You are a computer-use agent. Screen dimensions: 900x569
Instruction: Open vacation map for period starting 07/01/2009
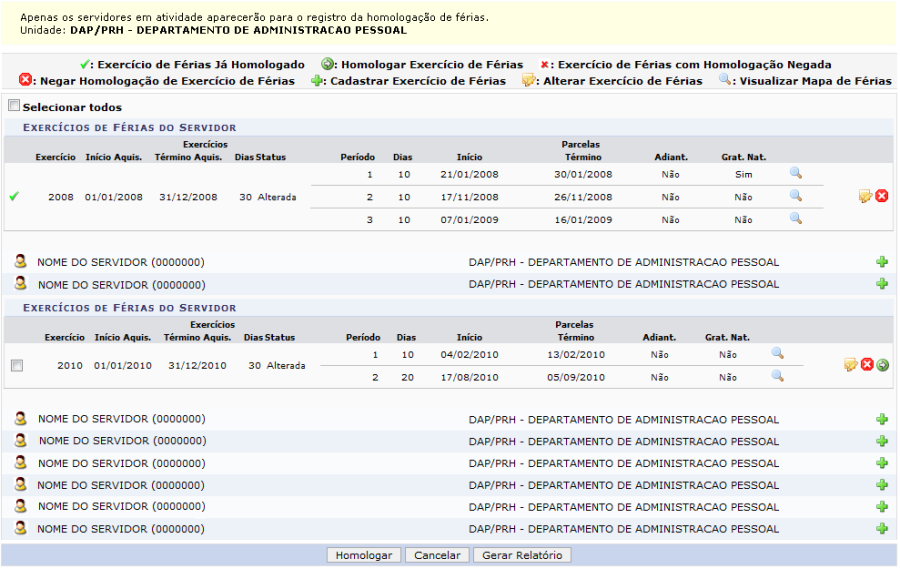click(x=796, y=218)
